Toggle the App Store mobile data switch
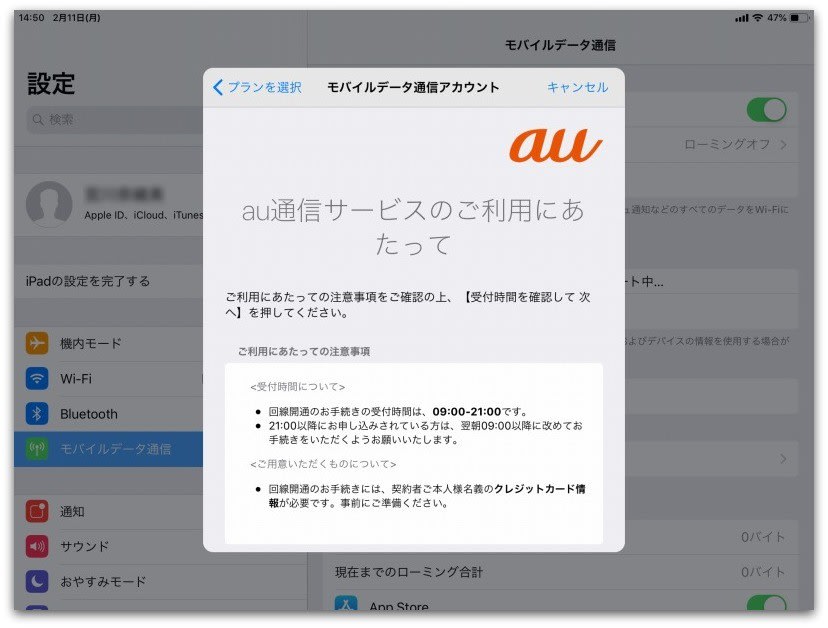The height and width of the screenshot is (628, 828). pos(766,603)
